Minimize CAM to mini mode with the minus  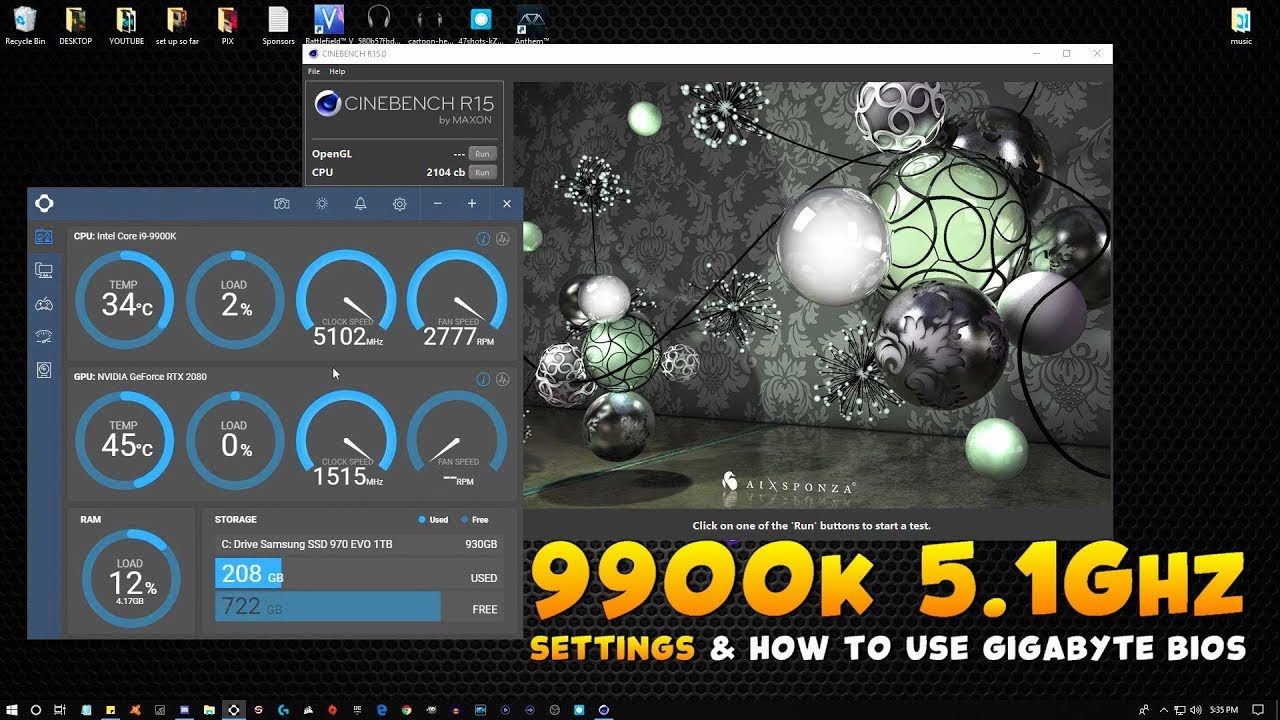pos(437,204)
